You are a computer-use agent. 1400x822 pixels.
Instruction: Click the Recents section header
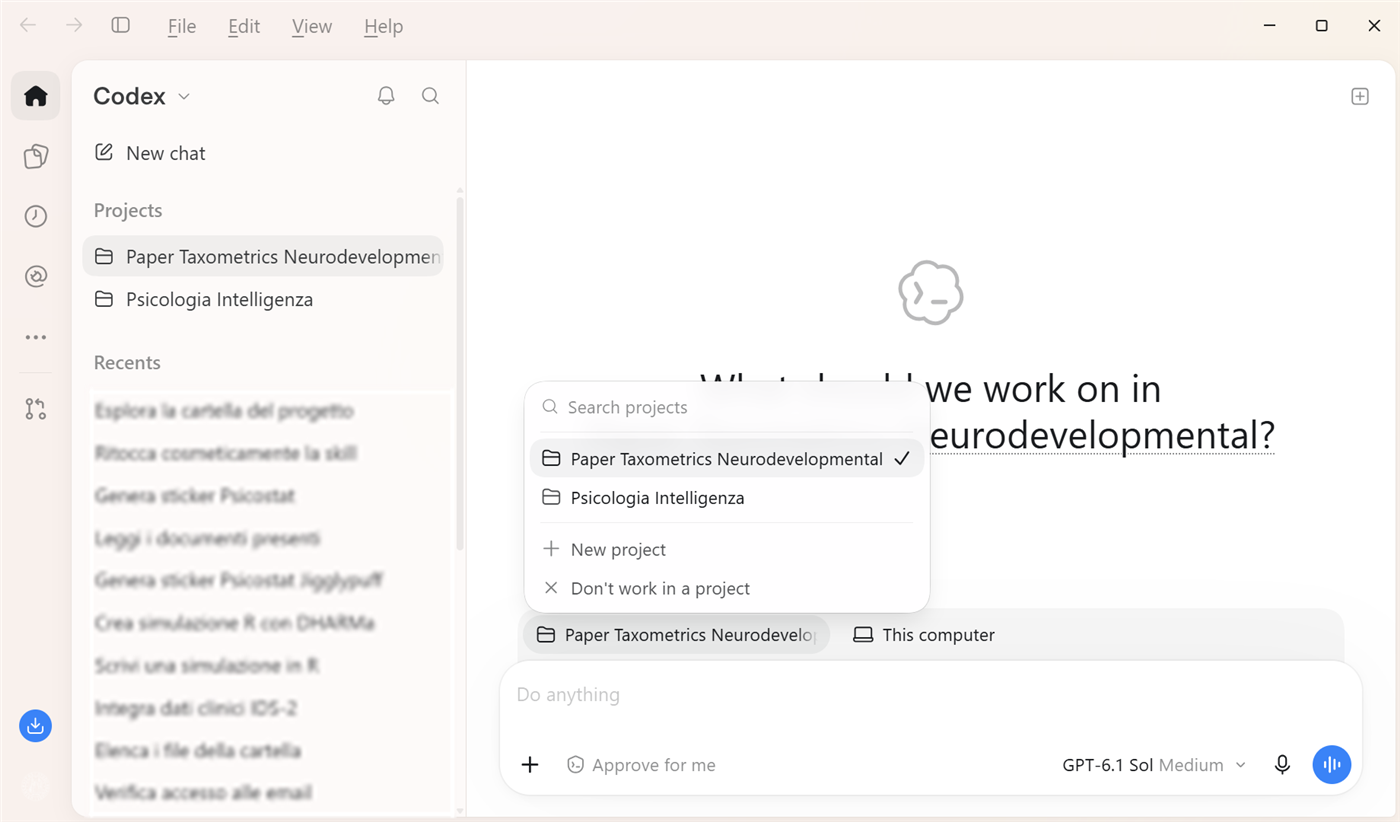[127, 363]
